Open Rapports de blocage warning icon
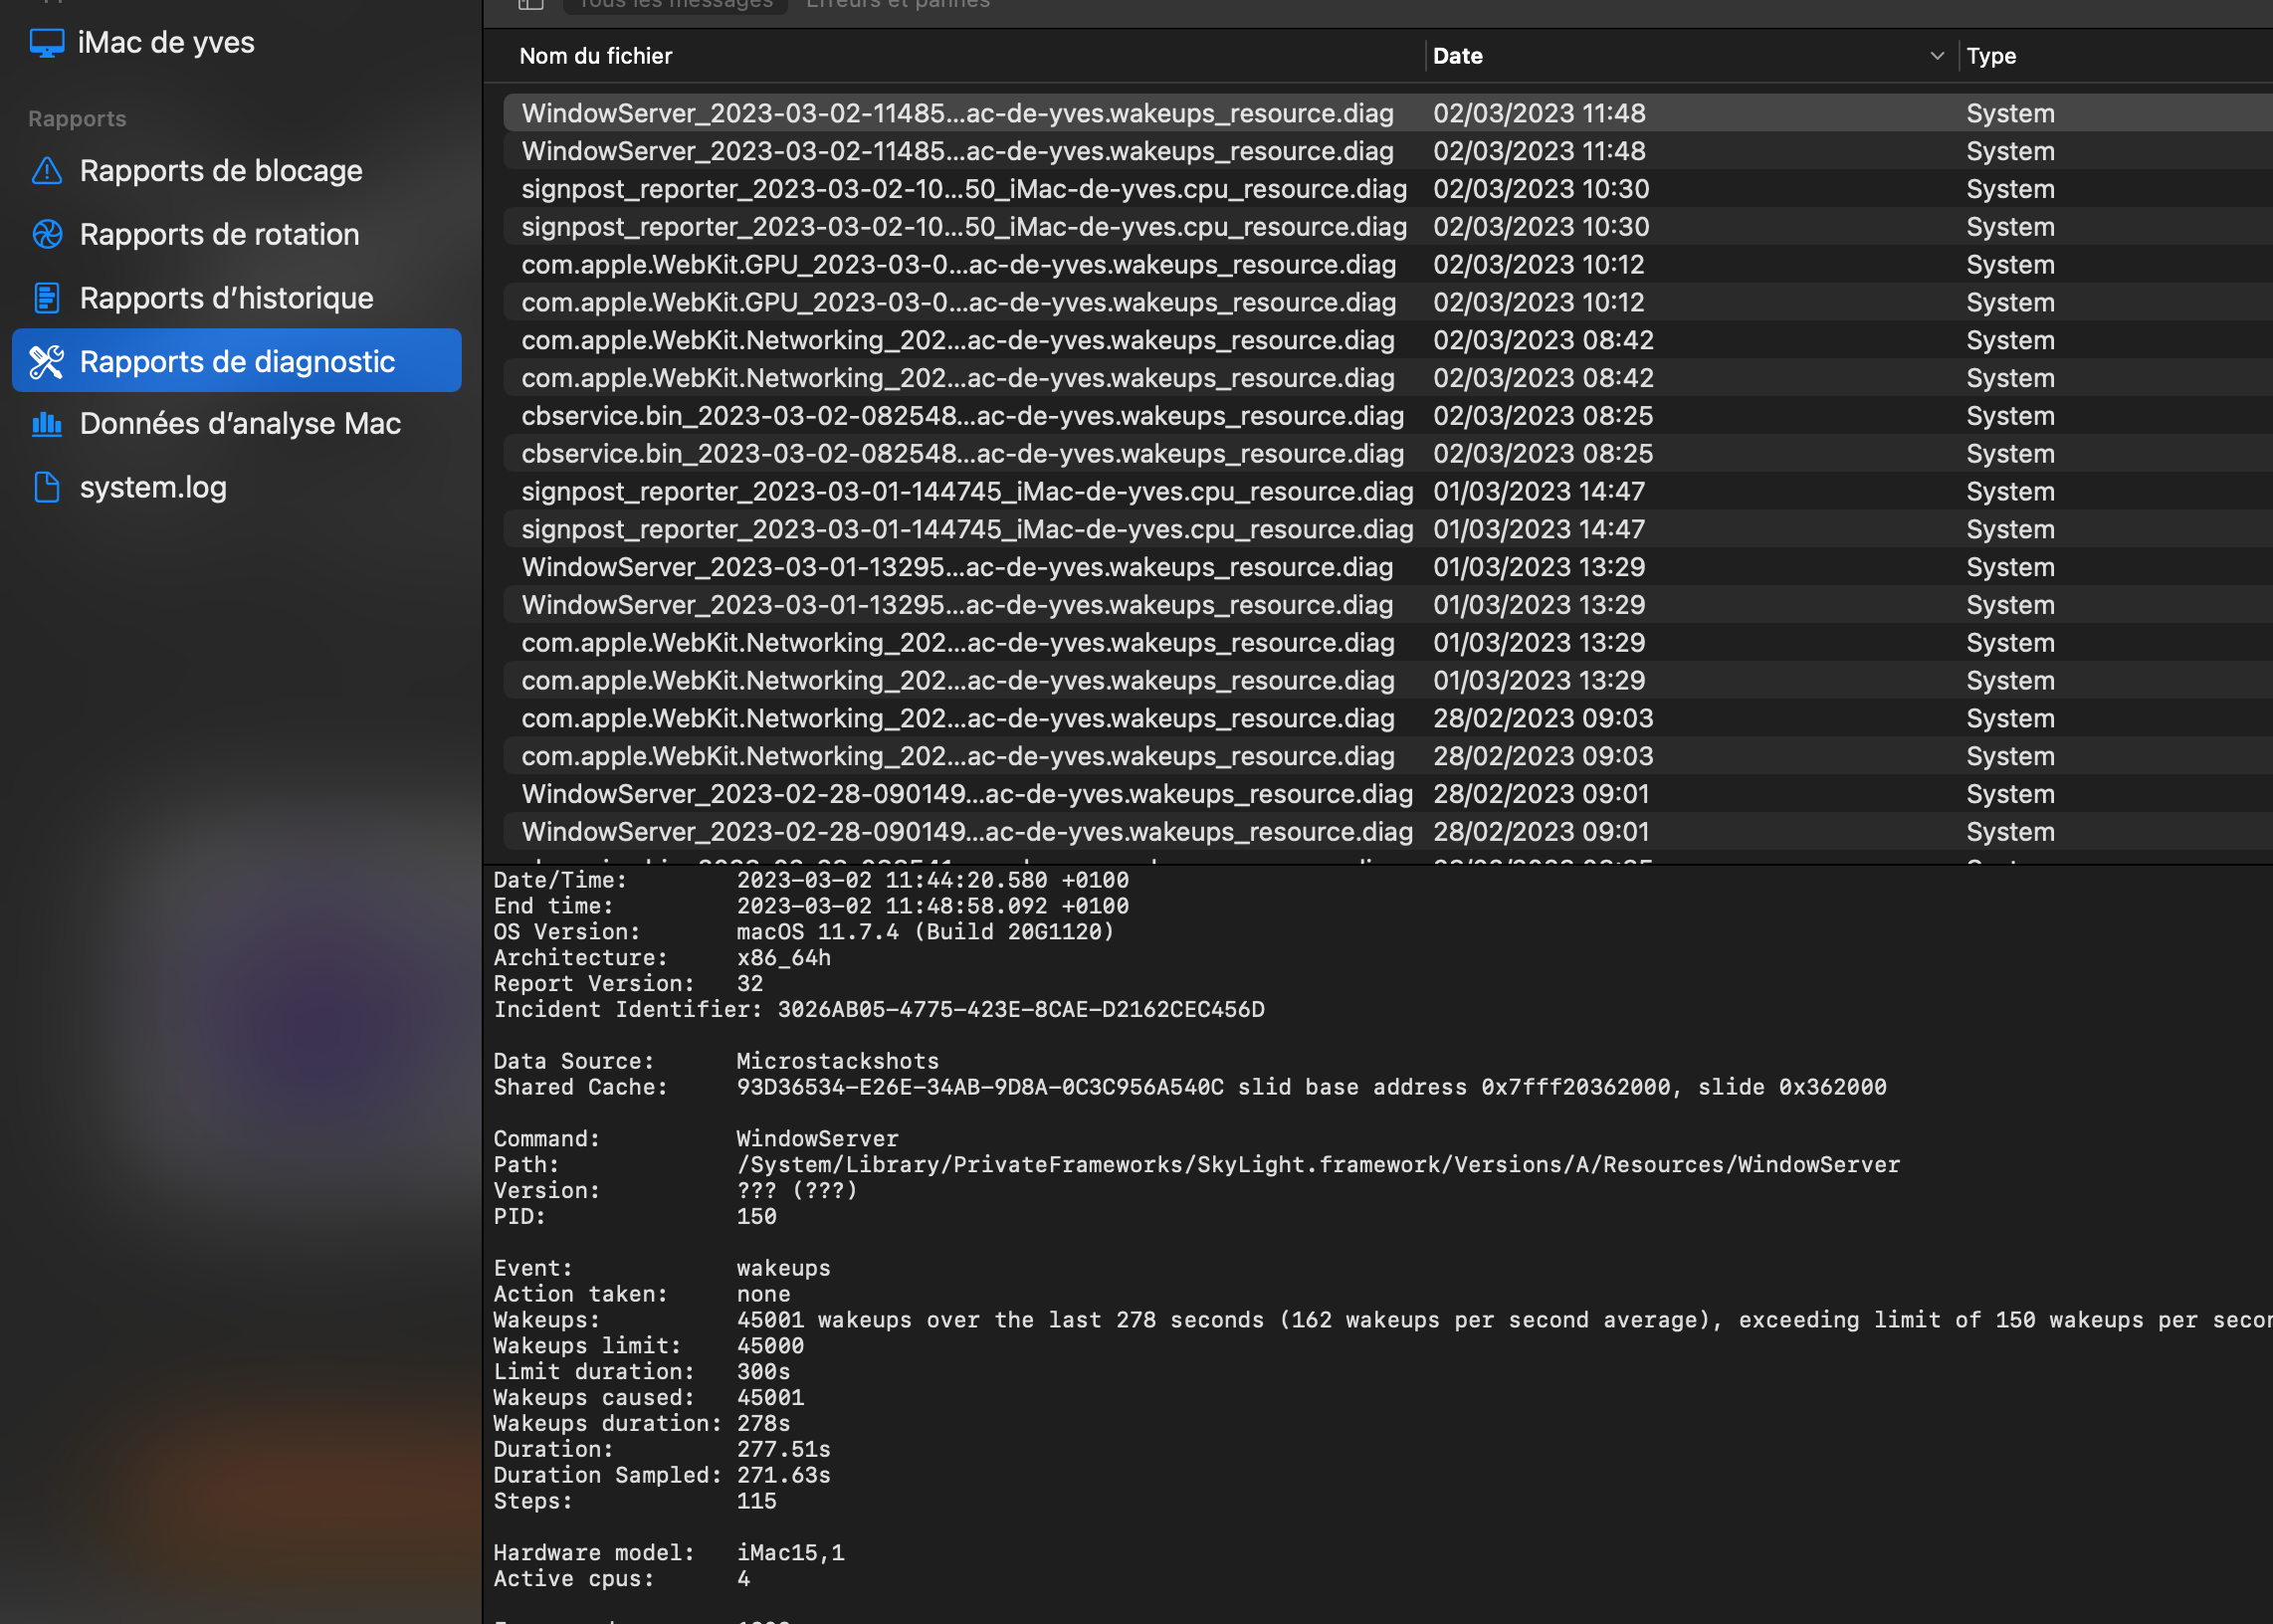This screenshot has height=1624, width=2273. tap(47, 171)
